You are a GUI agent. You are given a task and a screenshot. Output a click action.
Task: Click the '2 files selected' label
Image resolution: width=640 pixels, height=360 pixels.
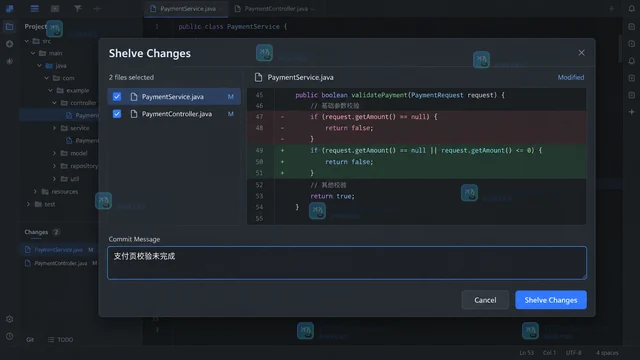131,77
